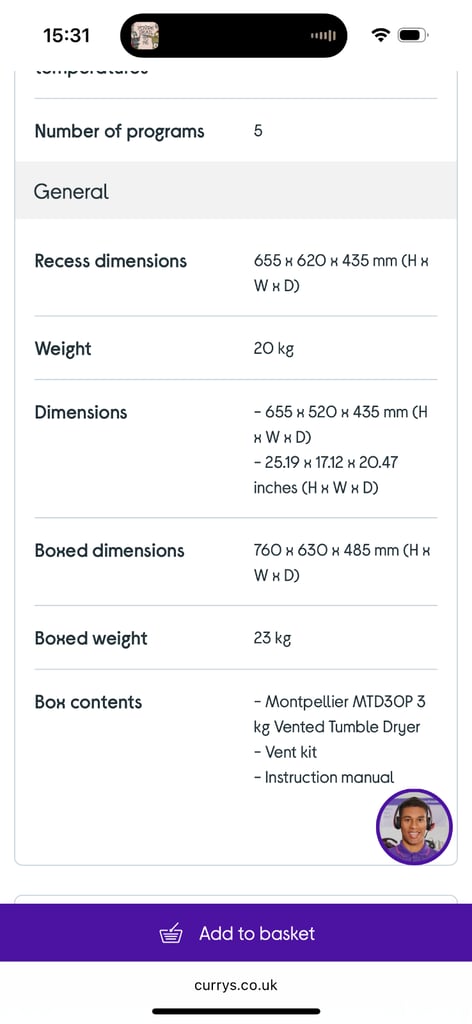The image size is (472, 1024).
Task: Tap the Recess dimensions label
Action: (110, 261)
